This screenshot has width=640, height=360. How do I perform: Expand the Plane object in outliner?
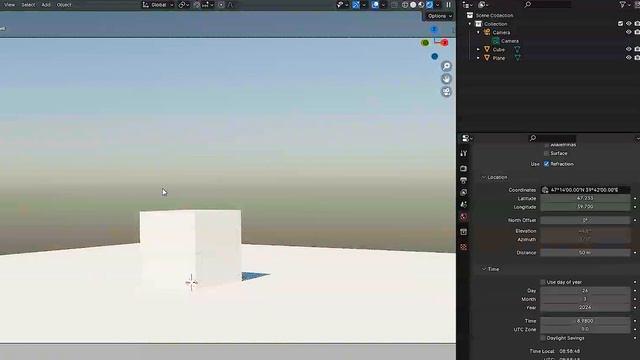(478, 58)
